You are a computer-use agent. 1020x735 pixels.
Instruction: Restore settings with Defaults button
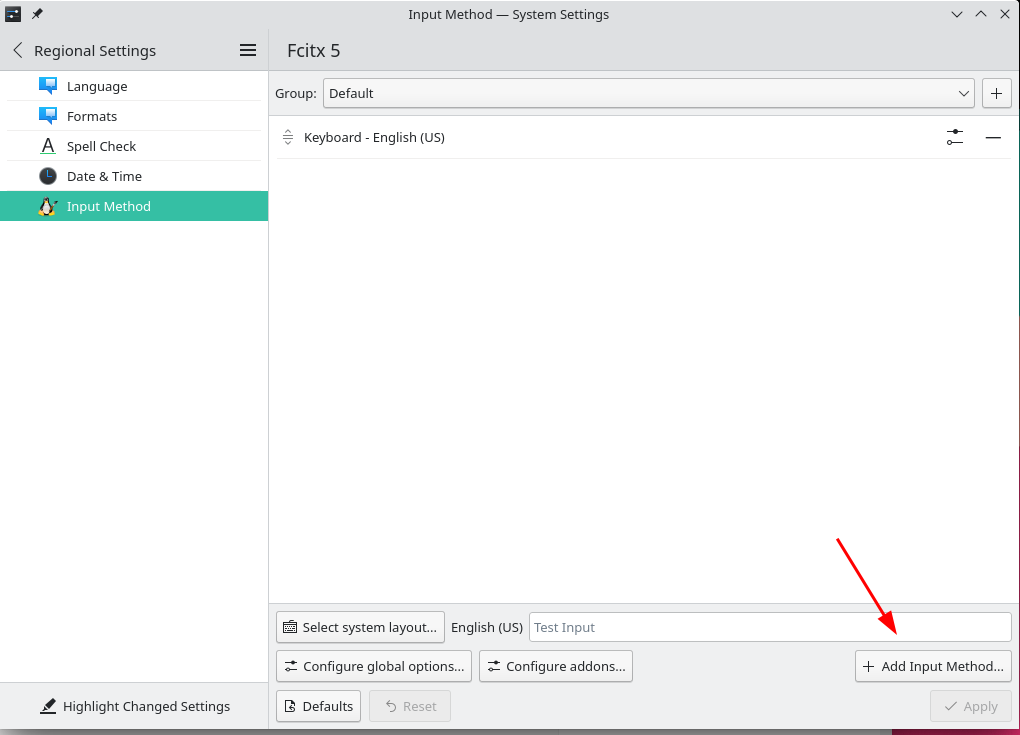pos(319,706)
